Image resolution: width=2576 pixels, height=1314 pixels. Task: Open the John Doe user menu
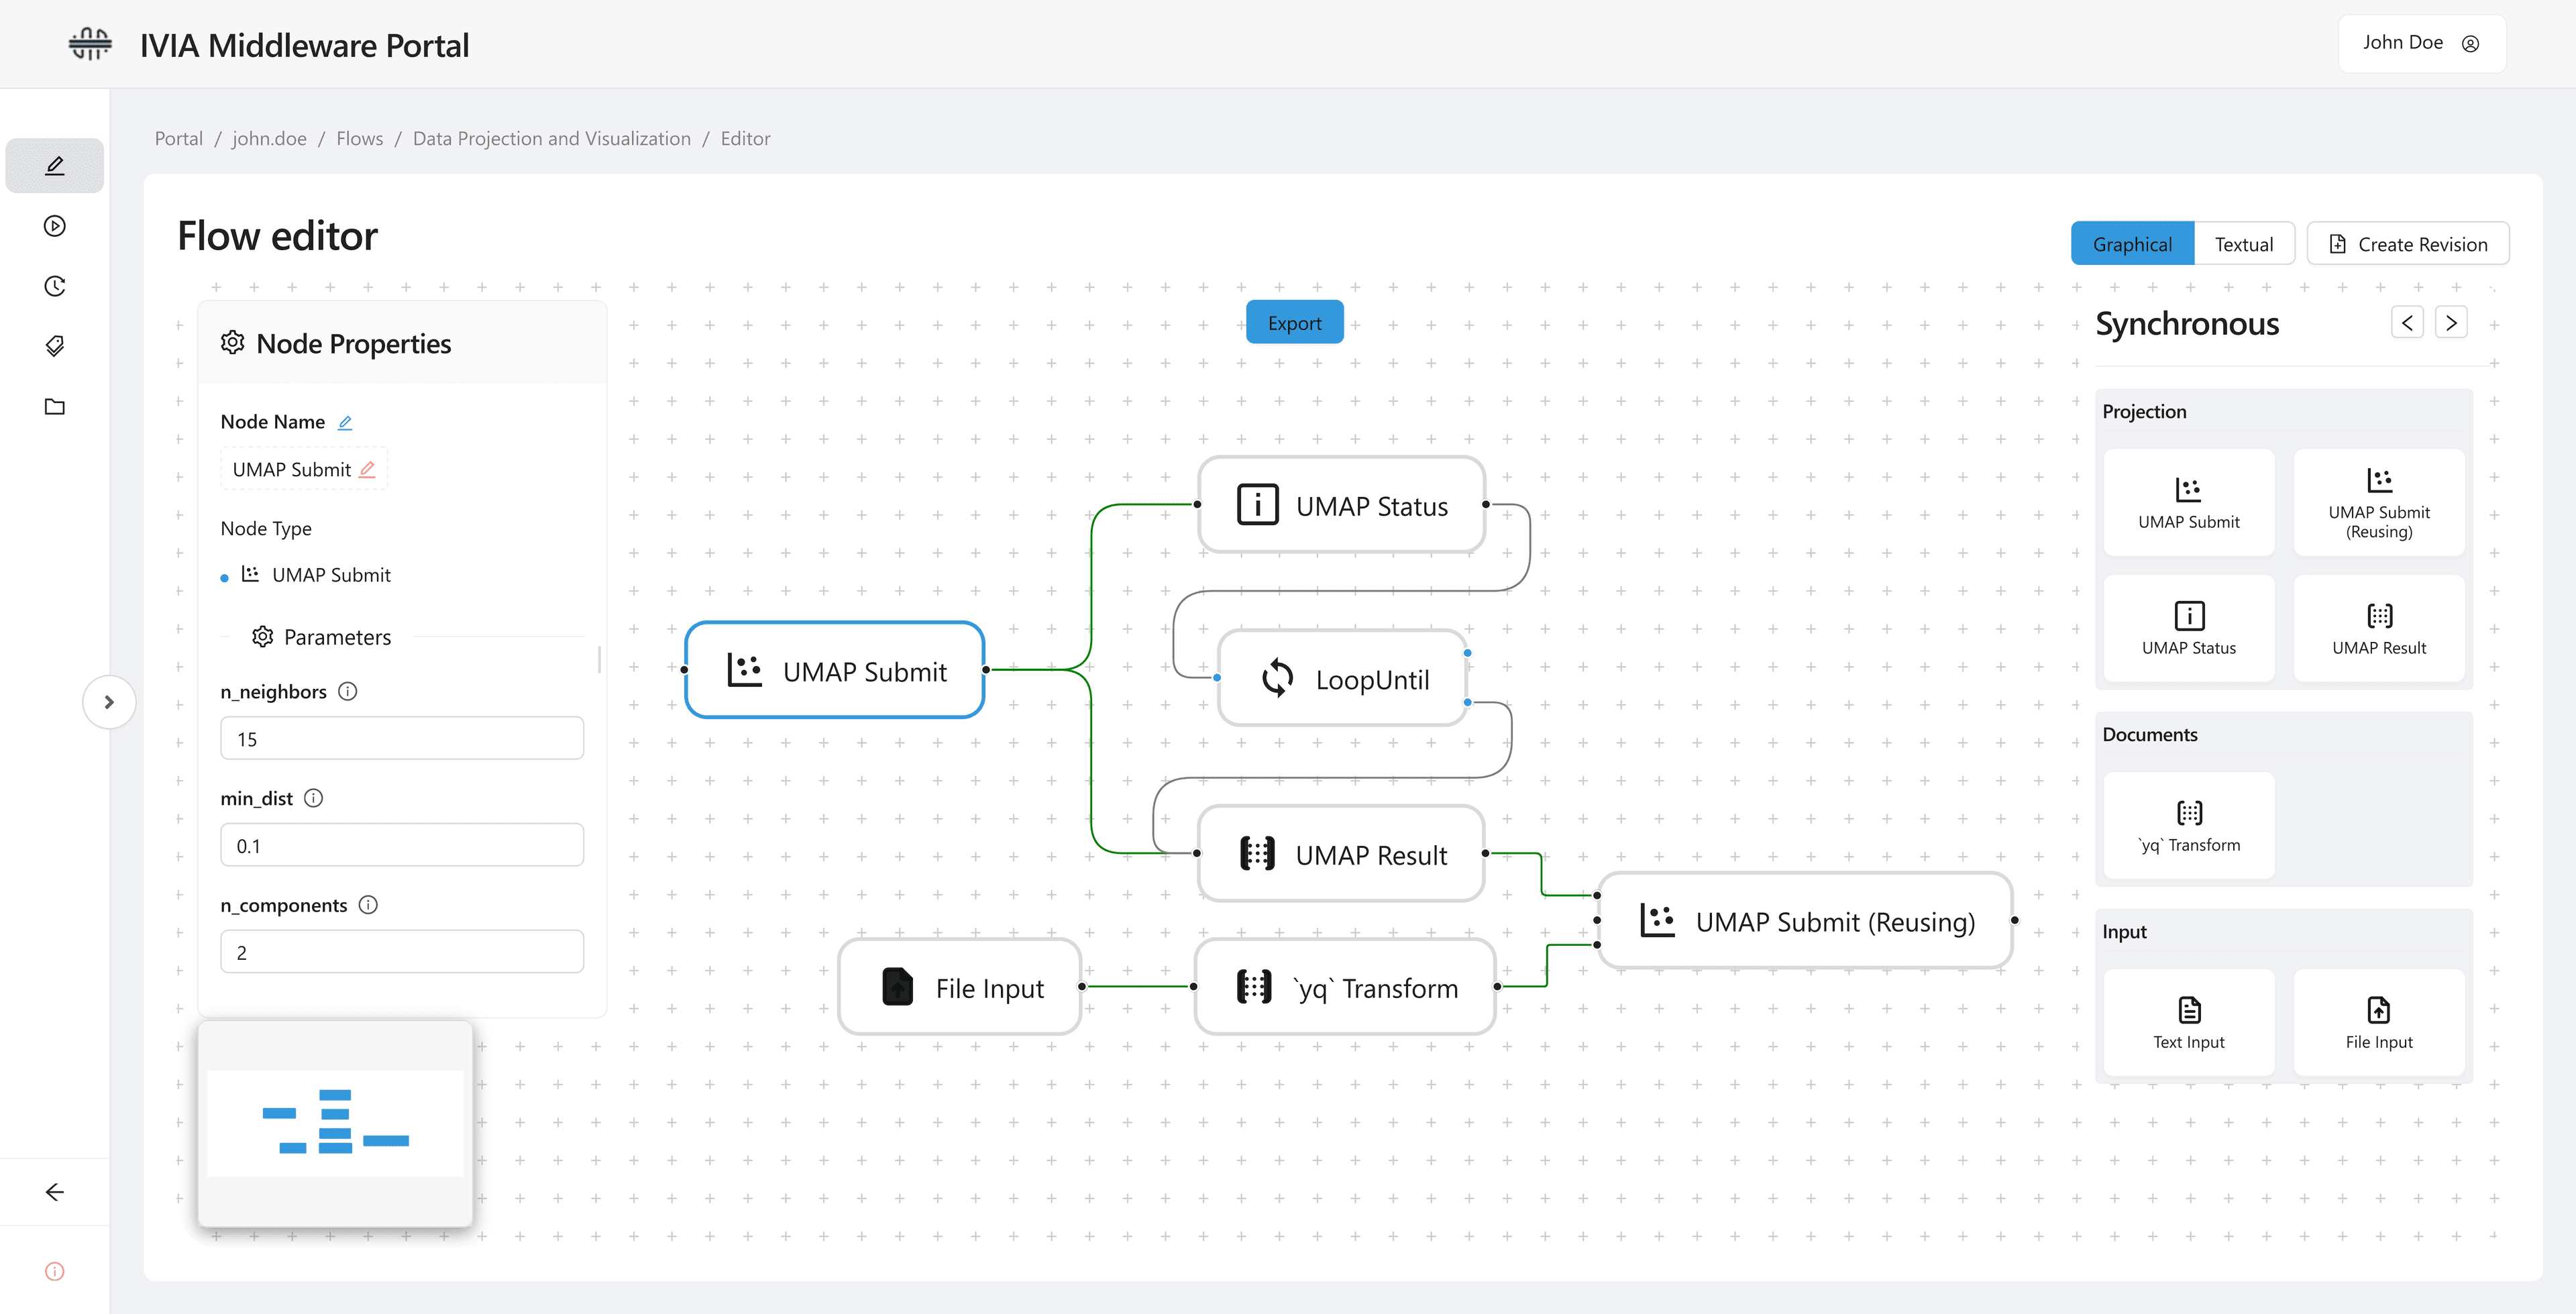coord(2420,43)
